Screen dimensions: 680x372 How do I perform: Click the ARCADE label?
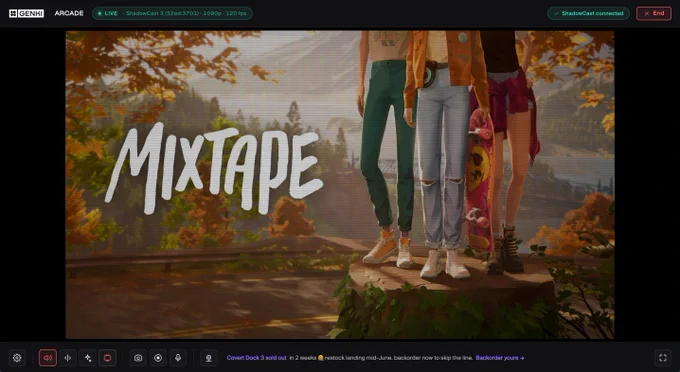69,13
